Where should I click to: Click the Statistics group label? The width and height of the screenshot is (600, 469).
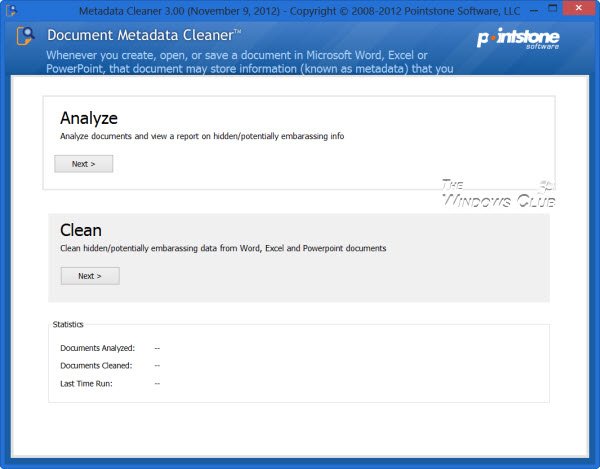[x=68, y=324]
